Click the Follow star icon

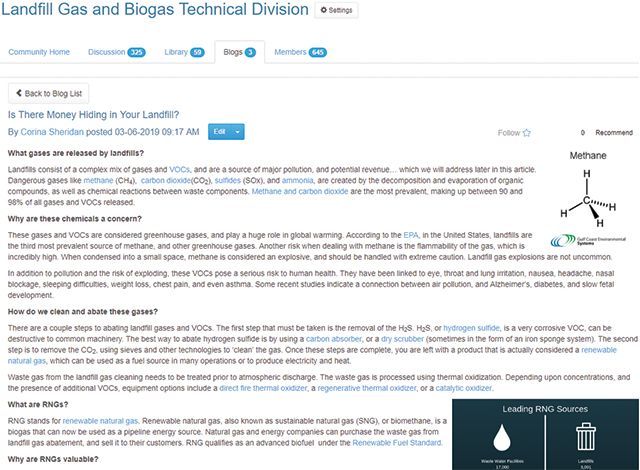526,132
